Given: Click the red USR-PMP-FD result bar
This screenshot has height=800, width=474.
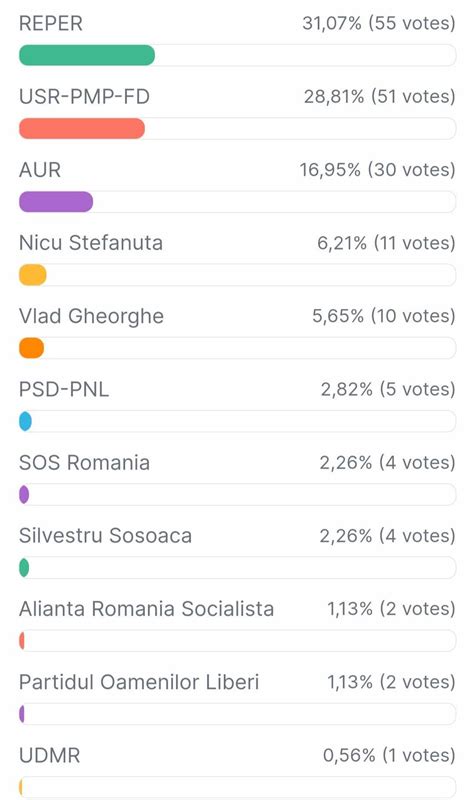Looking at the screenshot, I should point(82,129).
